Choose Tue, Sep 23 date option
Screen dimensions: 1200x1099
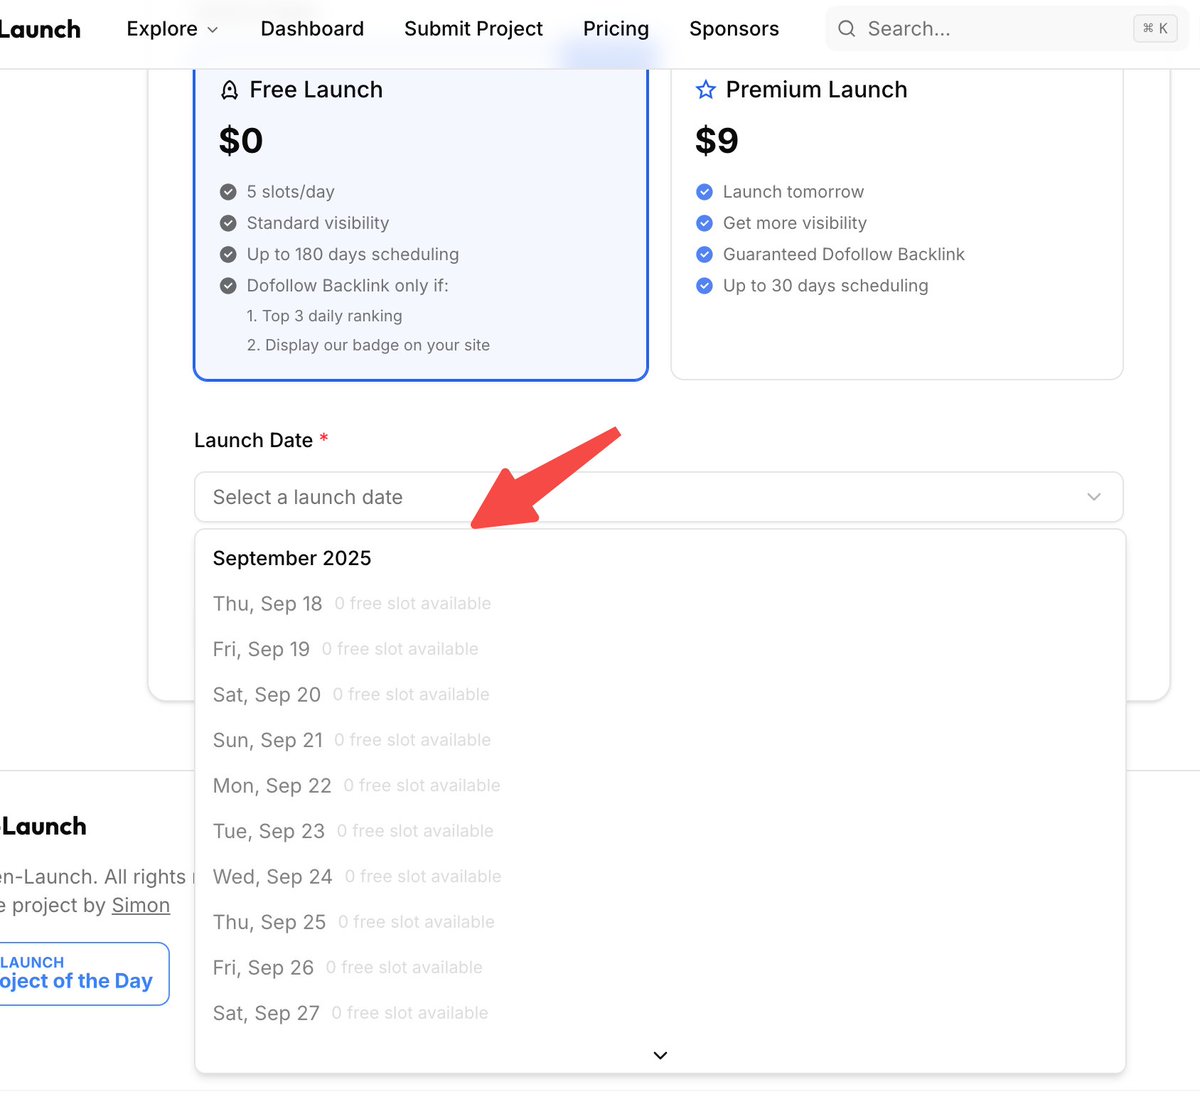(x=660, y=831)
